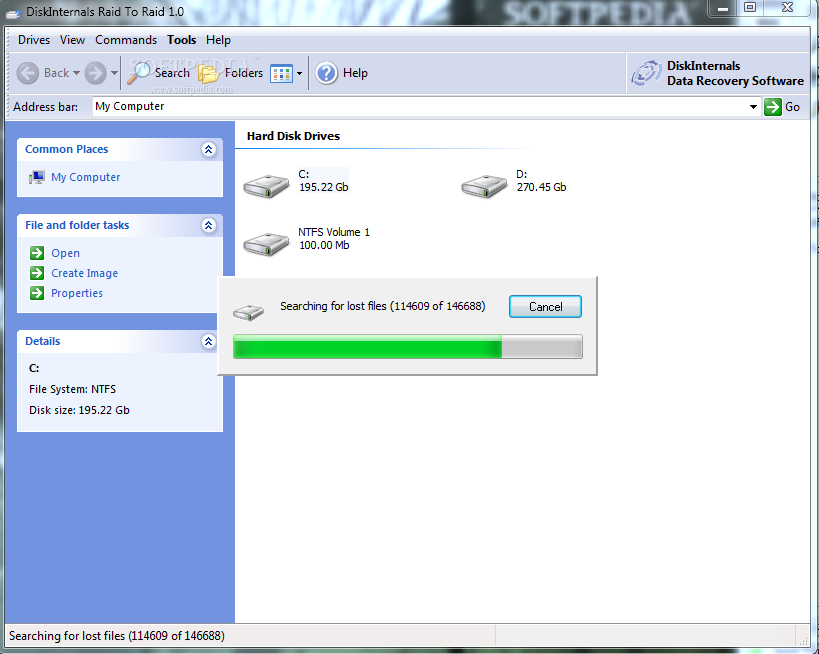Click the green arrow beside Properties
Image resolution: width=819 pixels, height=654 pixels.
coord(37,293)
